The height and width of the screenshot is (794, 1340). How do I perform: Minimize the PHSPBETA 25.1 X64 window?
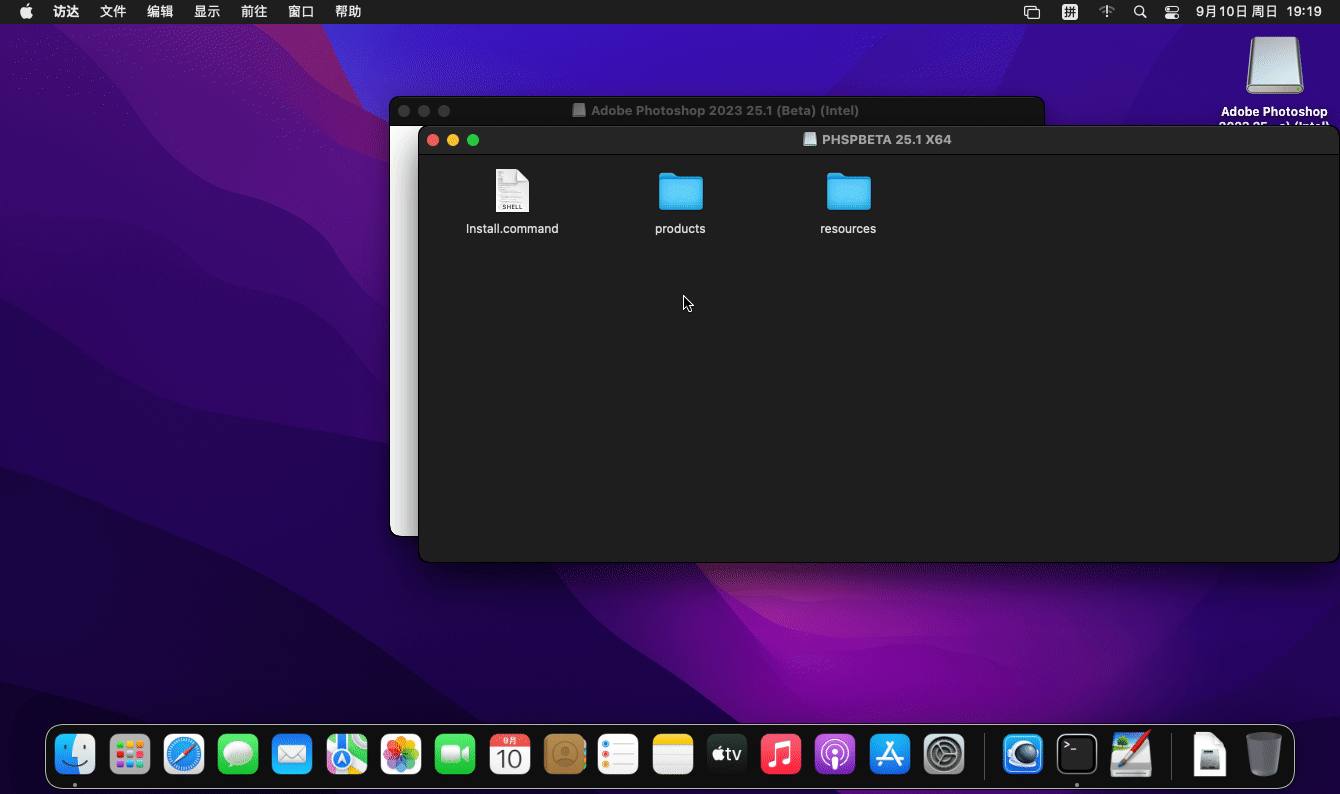pos(453,140)
